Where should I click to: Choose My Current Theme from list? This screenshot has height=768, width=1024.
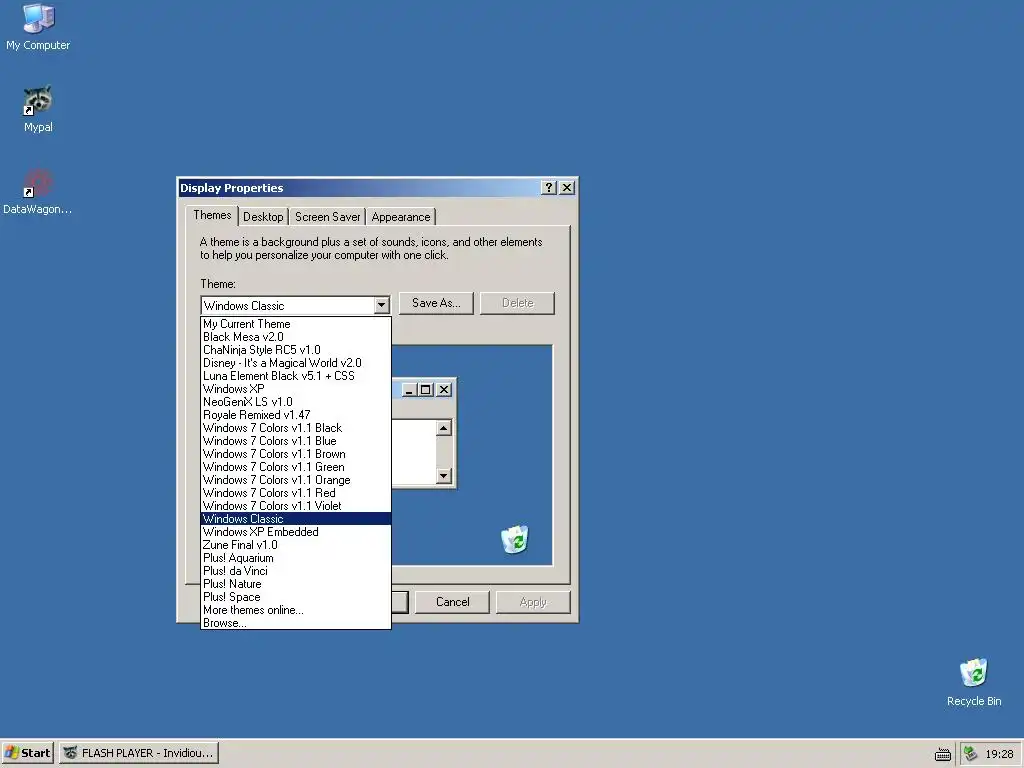296,324
